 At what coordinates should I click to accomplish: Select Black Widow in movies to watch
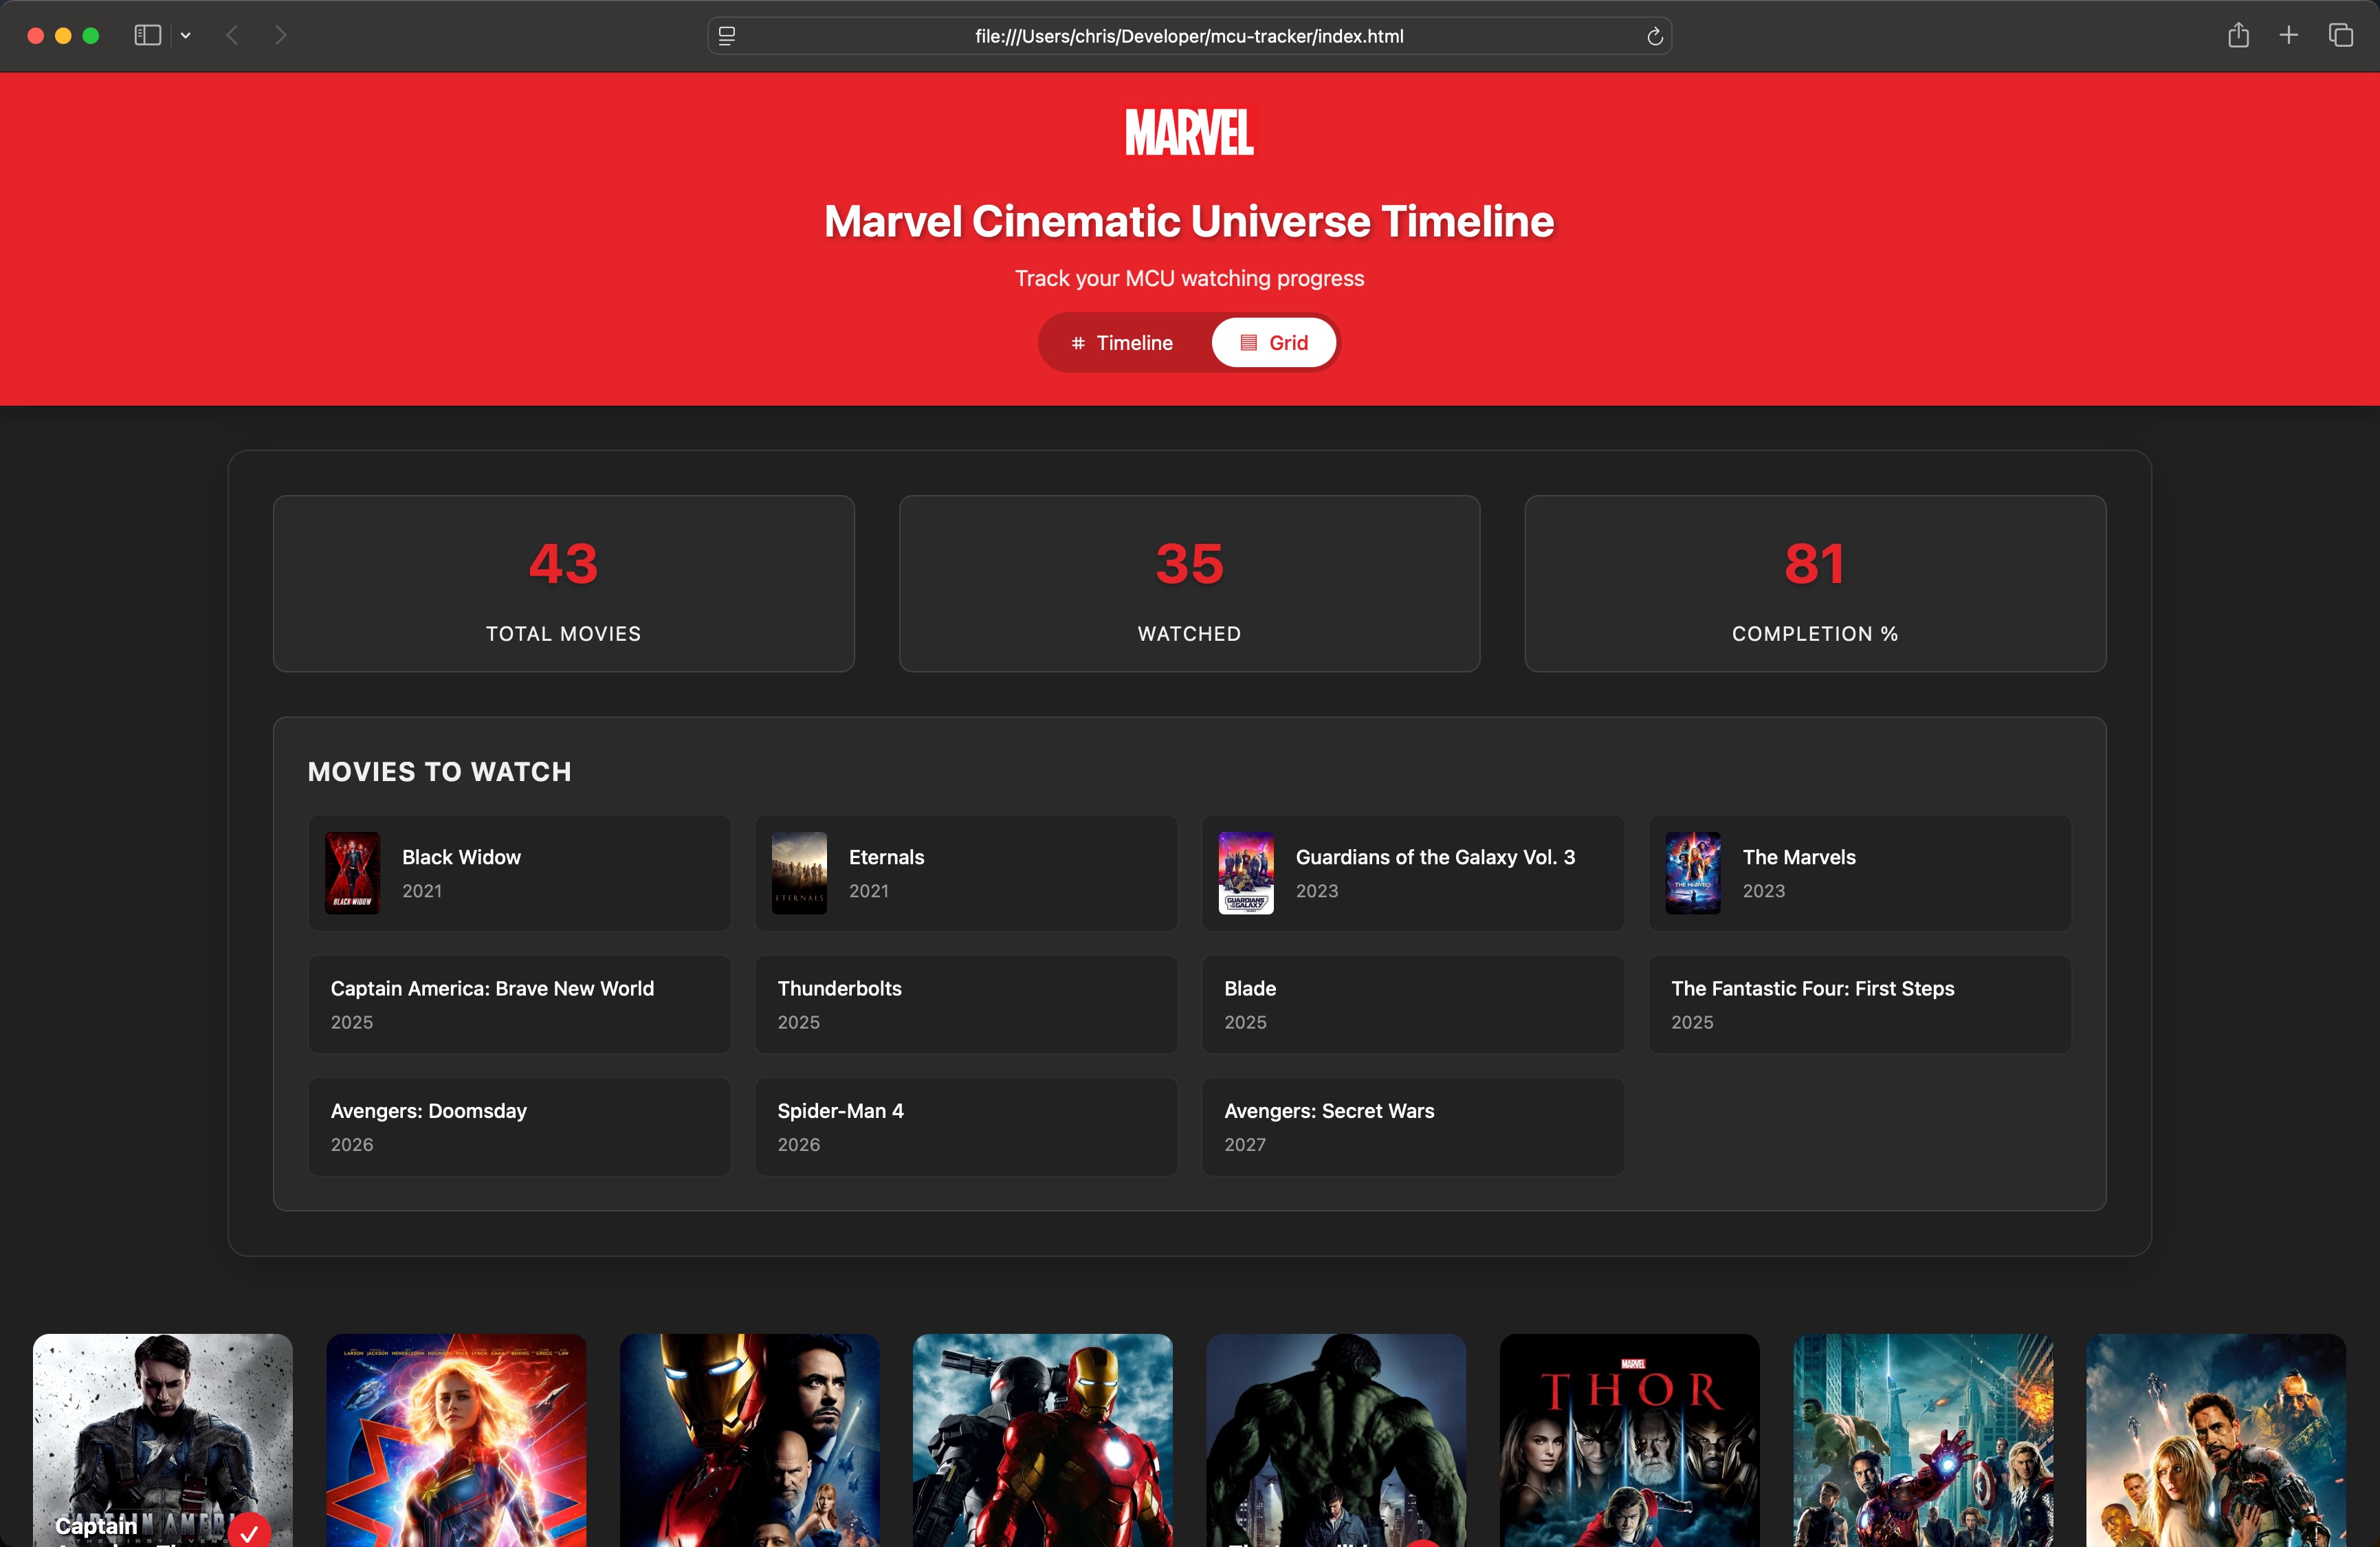click(x=519, y=873)
